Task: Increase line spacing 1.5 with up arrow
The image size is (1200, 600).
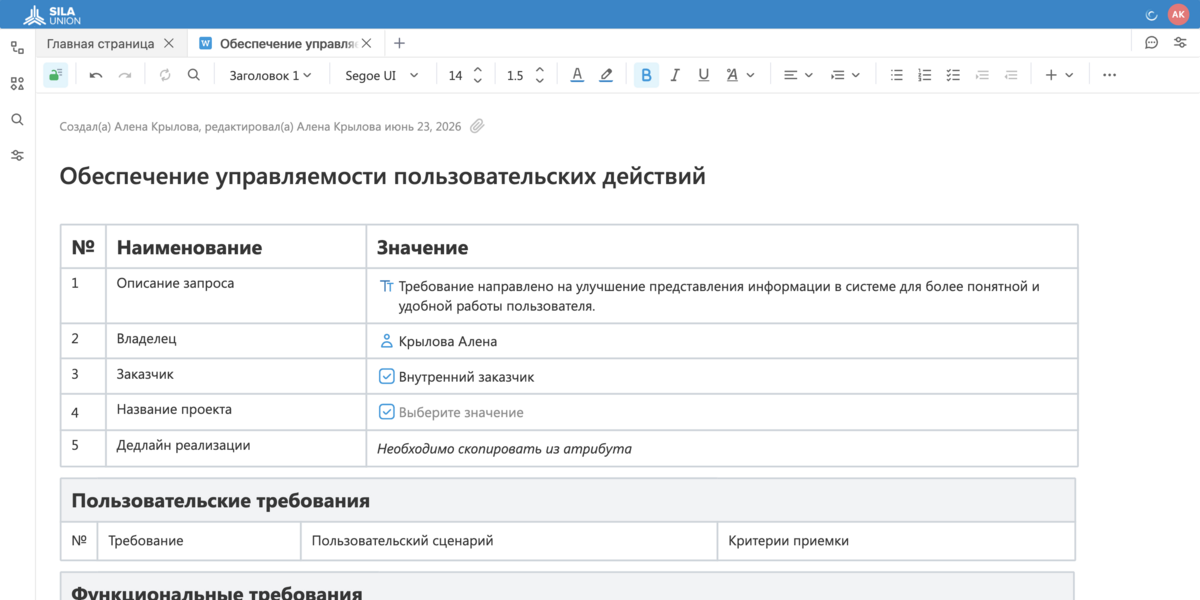Action: pos(540,69)
